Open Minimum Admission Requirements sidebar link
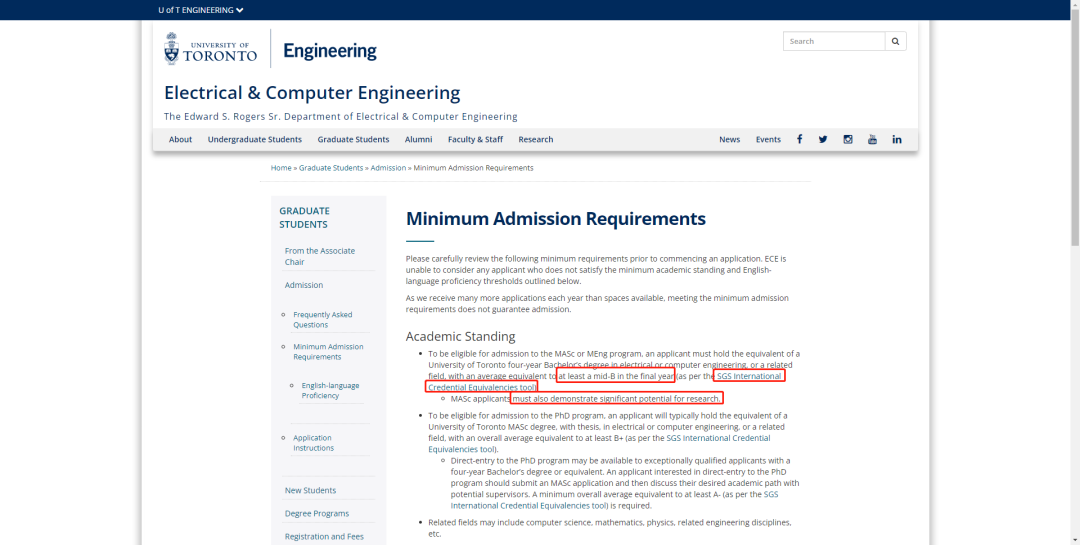The height and width of the screenshot is (545, 1080). coord(328,351)
